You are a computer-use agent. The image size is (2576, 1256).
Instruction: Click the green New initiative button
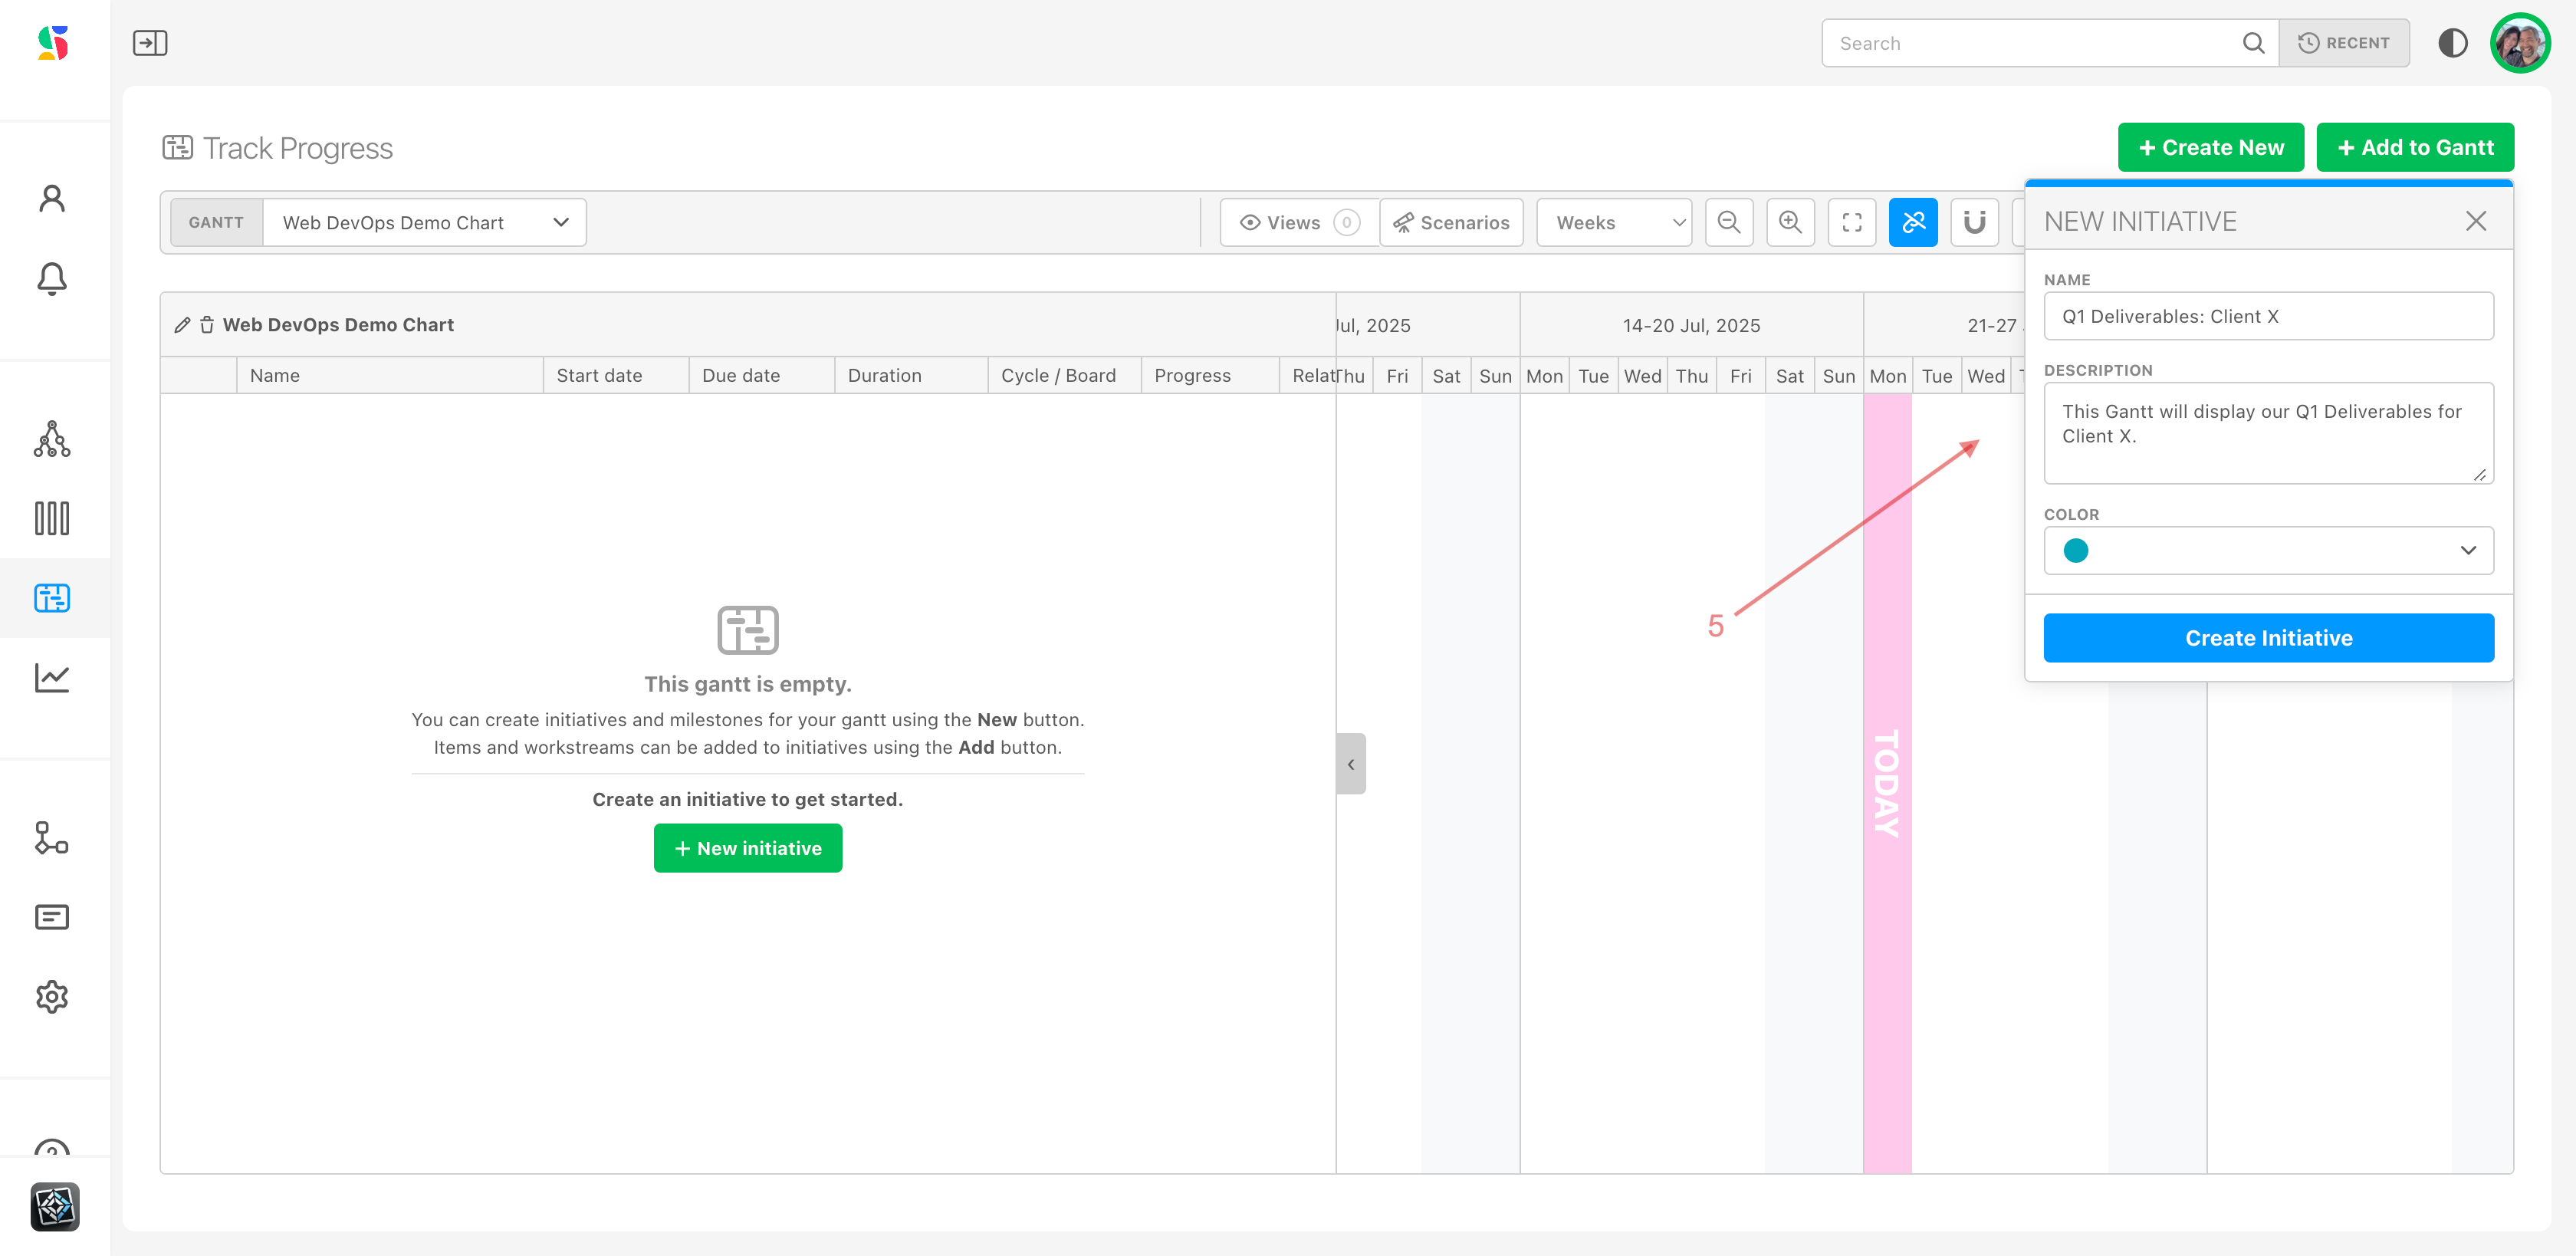(747, 848)
